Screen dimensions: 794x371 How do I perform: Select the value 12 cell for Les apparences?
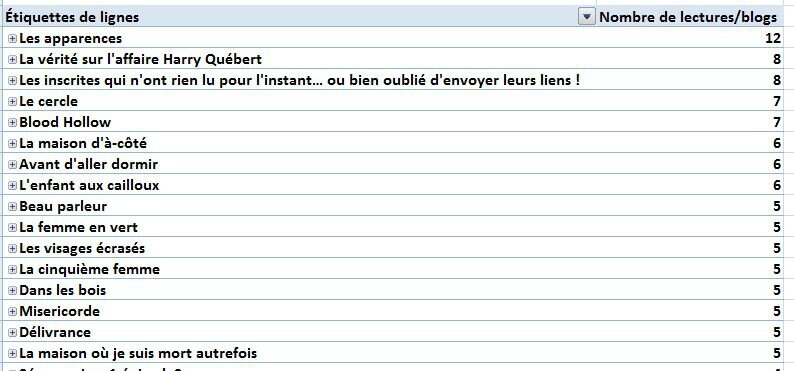690,38
